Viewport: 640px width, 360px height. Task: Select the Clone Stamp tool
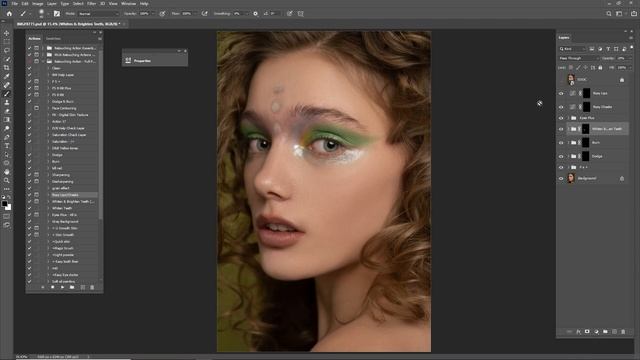point(7,102)
